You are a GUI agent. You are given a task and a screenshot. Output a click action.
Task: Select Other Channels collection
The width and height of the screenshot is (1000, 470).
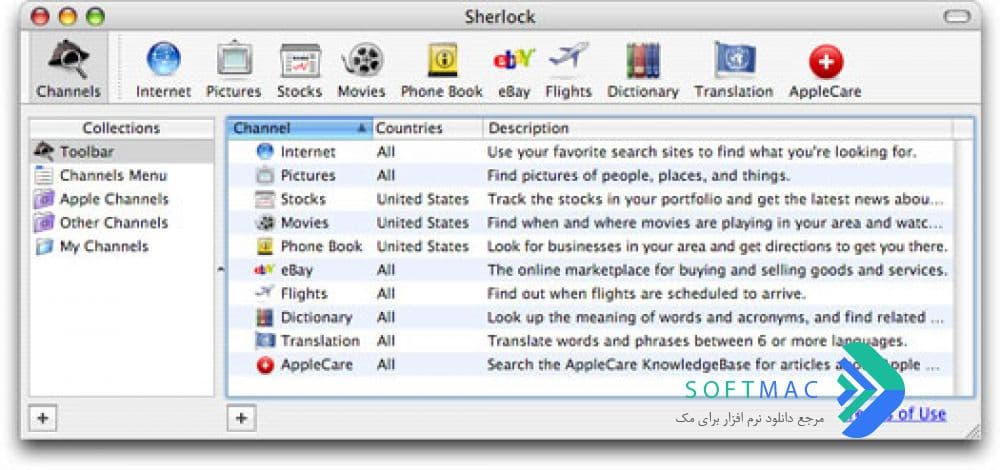pyautogui.click(x=122, y=223)
